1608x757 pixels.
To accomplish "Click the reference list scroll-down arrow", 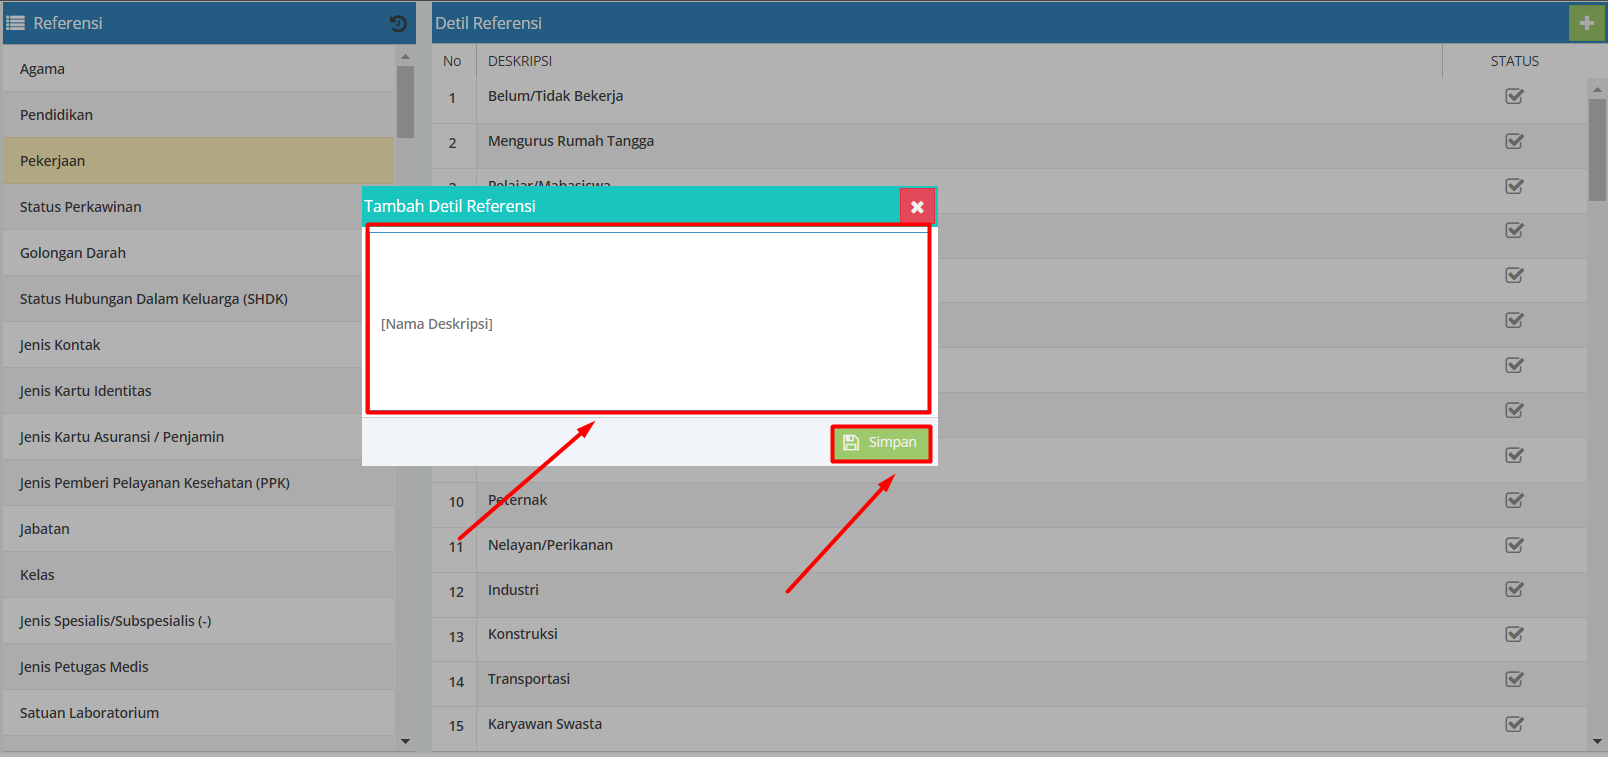I will [405, 741].
